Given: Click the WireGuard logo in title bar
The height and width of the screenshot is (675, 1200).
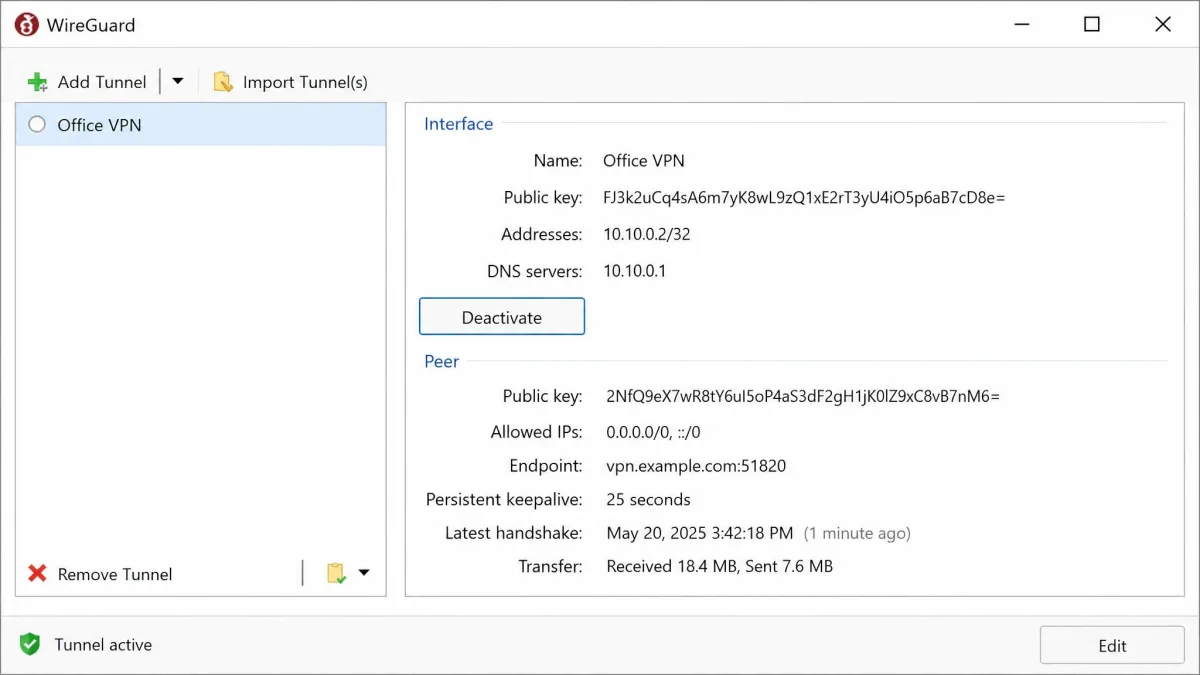Looking at the screenshot, I should point(26,25).
